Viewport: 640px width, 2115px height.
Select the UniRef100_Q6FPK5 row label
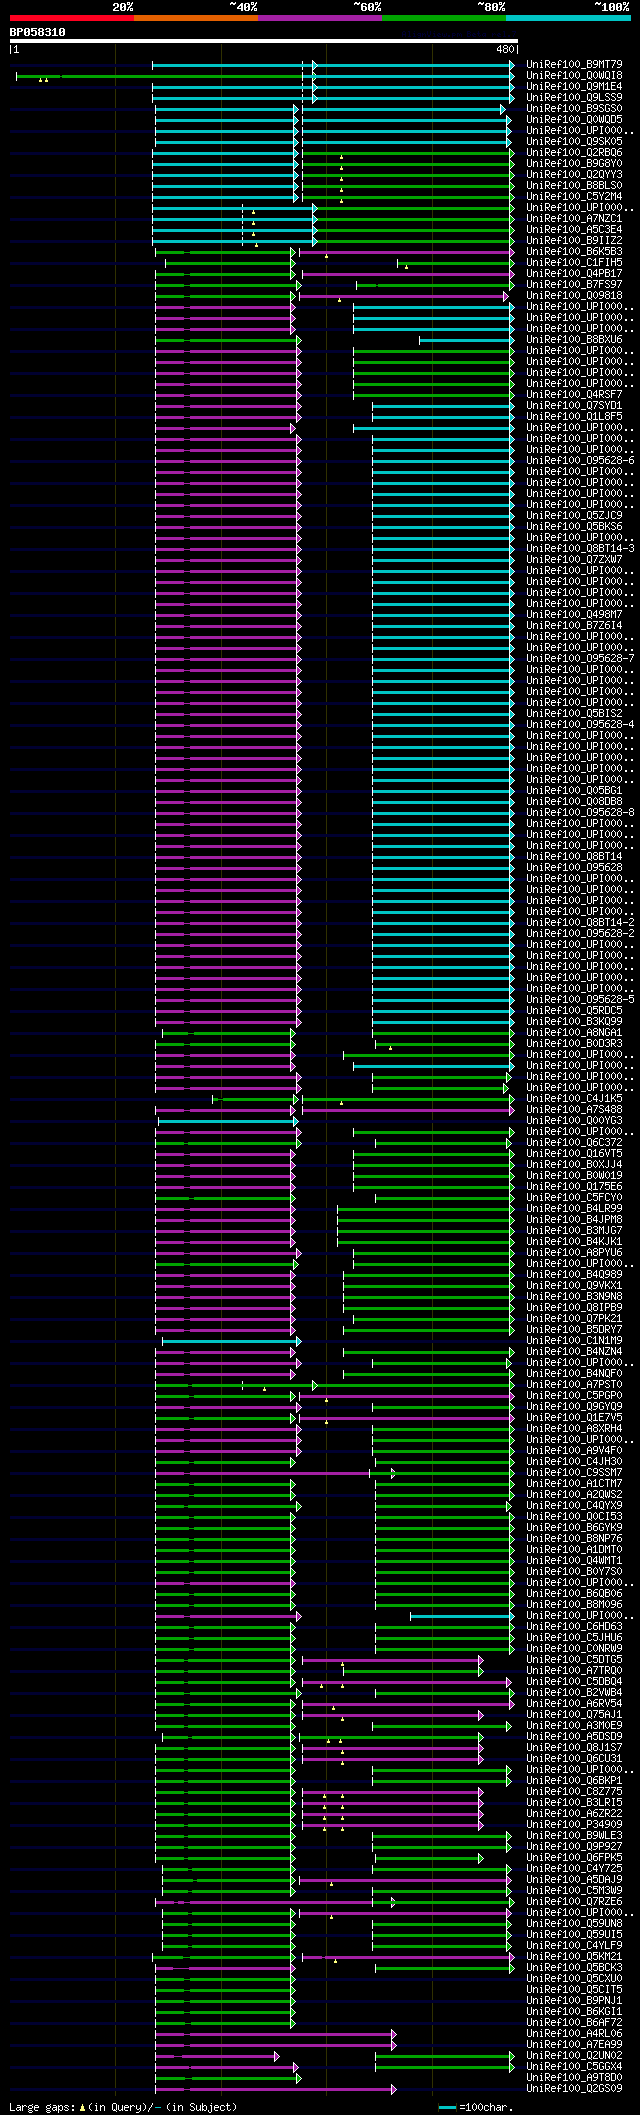[x=574, y=1857]
